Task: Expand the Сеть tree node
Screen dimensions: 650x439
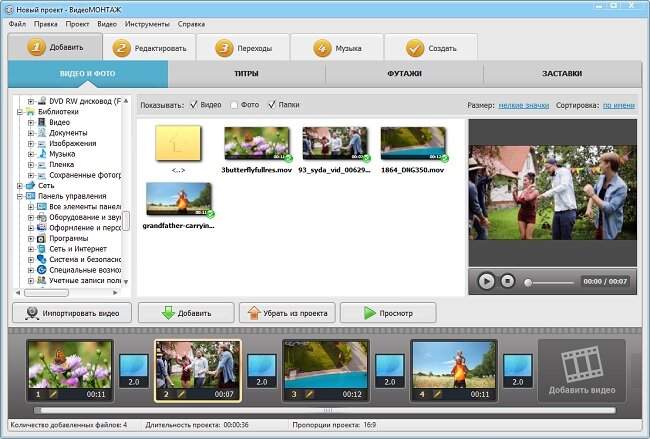Action: pos(19,186)
